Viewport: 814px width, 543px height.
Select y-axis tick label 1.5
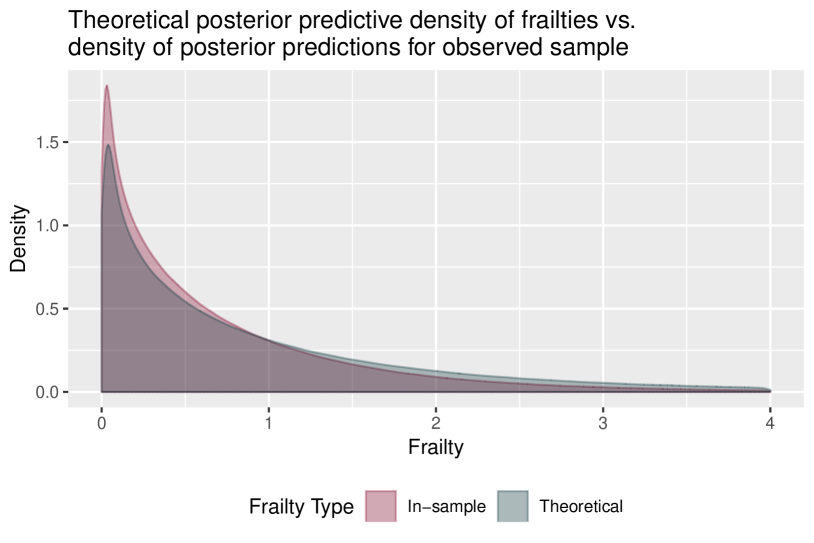pyautogui.click(x=45, y=143)
